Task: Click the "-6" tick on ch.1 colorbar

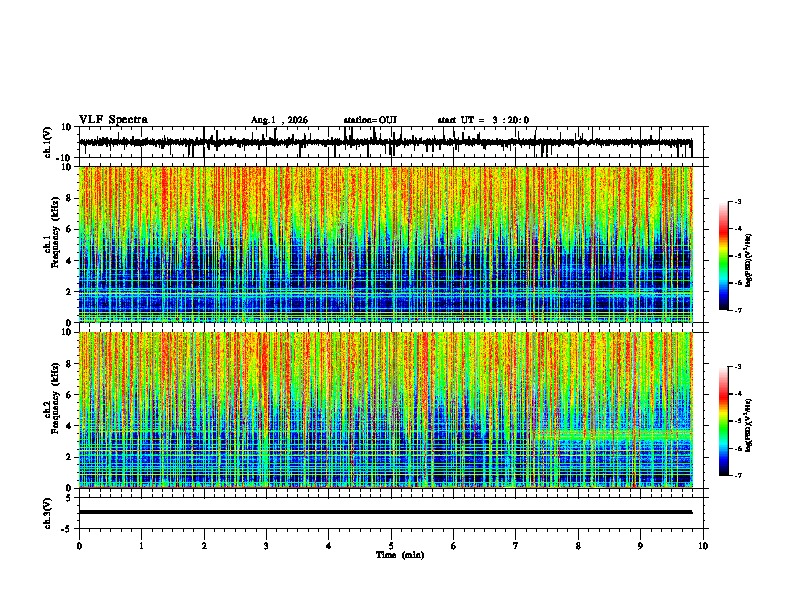Action: click(x=737, y=283)
